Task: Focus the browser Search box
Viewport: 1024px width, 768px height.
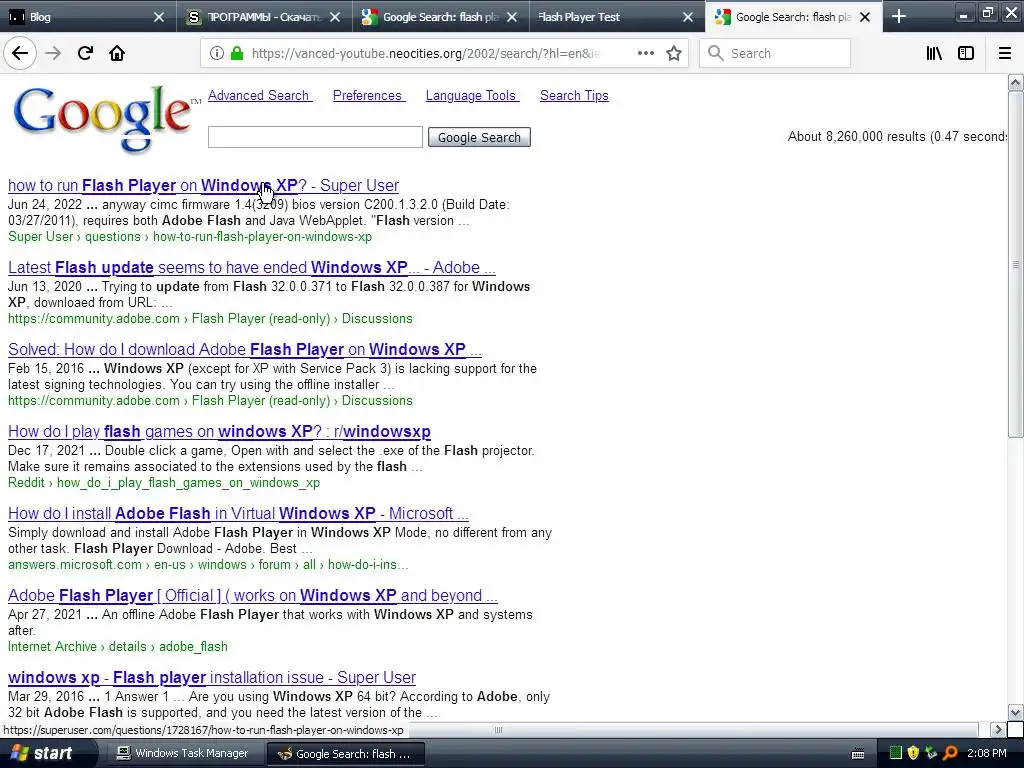Action: pos(775,54)
